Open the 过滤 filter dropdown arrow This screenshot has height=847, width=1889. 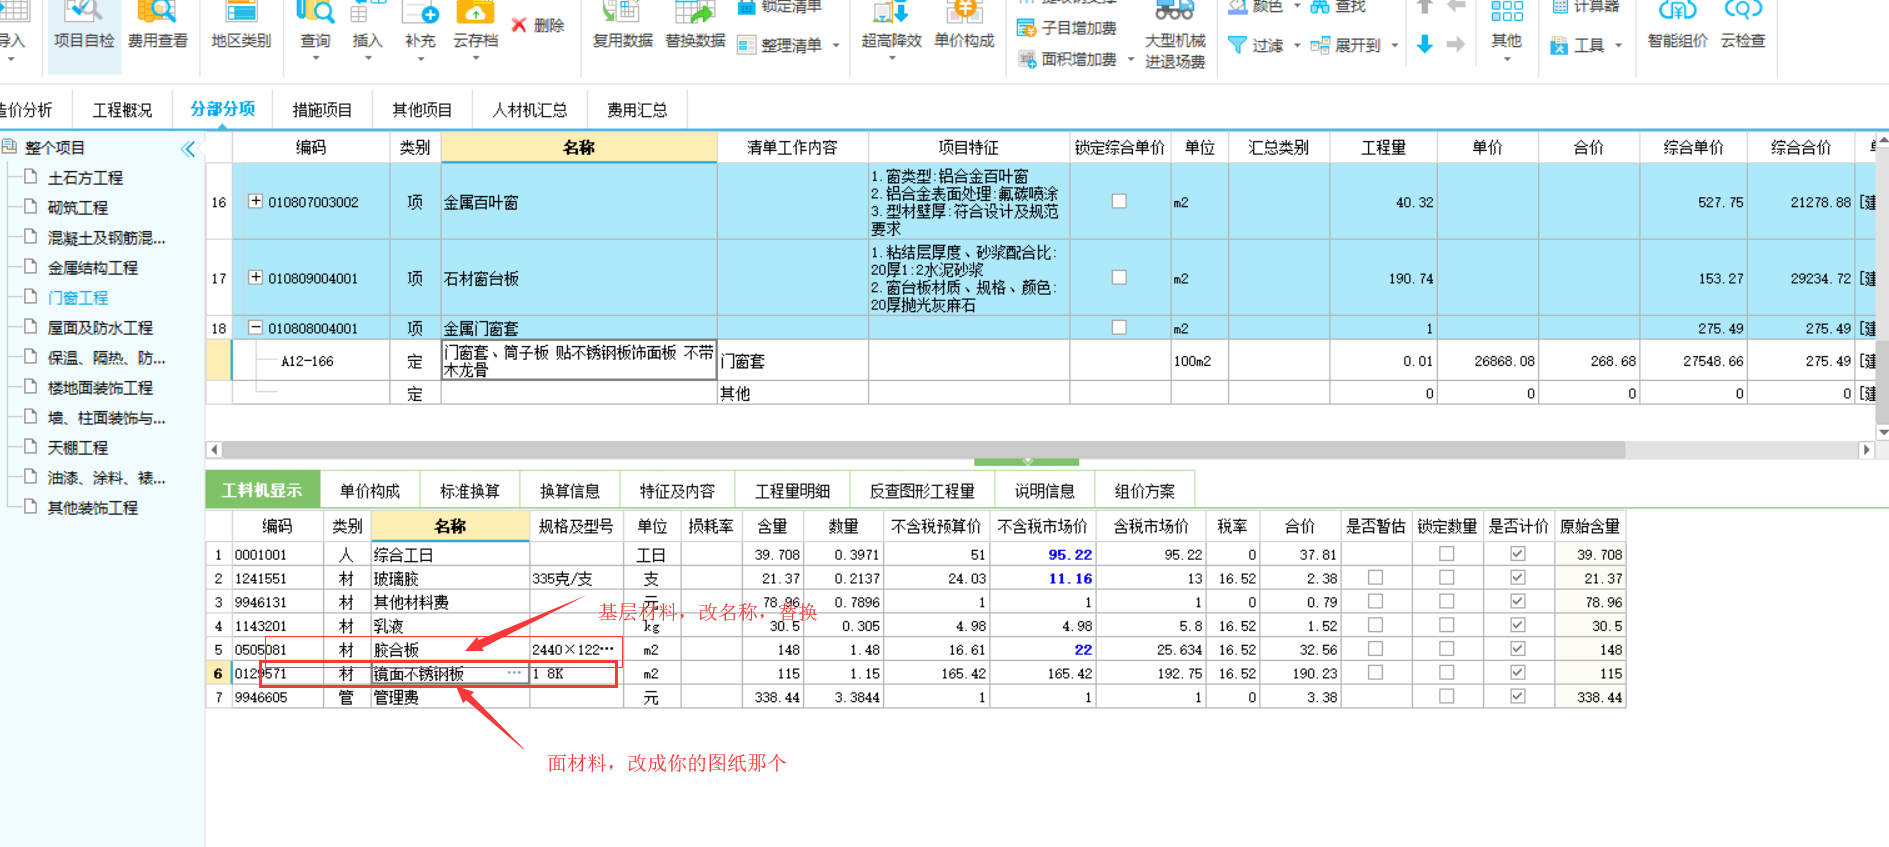coord(1297,46)
